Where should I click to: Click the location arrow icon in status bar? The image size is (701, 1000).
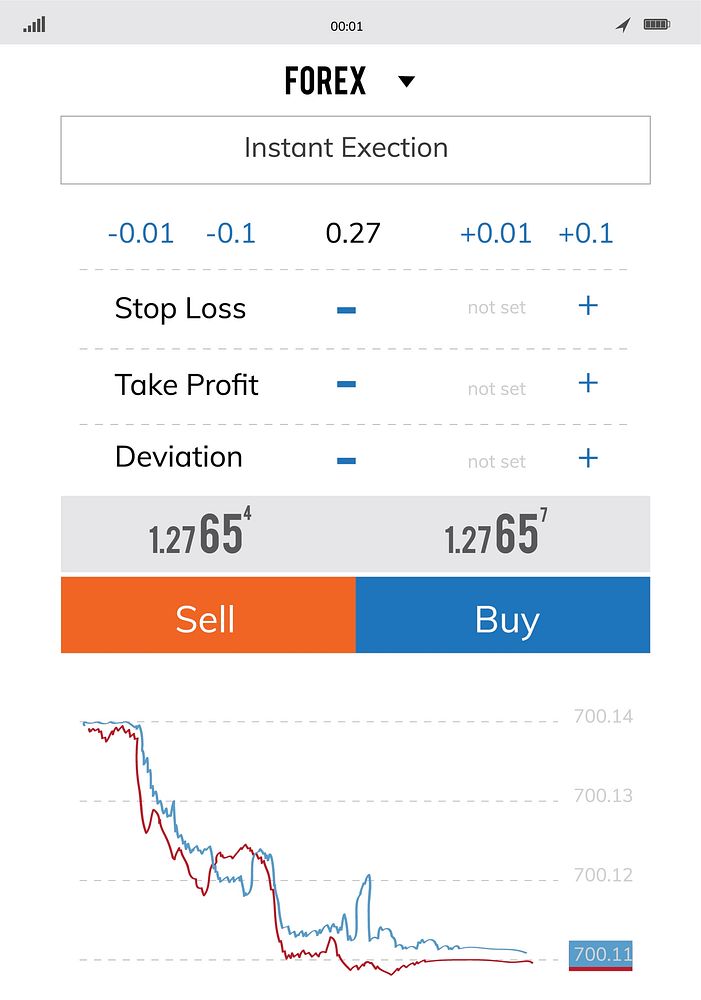(622, 23)
